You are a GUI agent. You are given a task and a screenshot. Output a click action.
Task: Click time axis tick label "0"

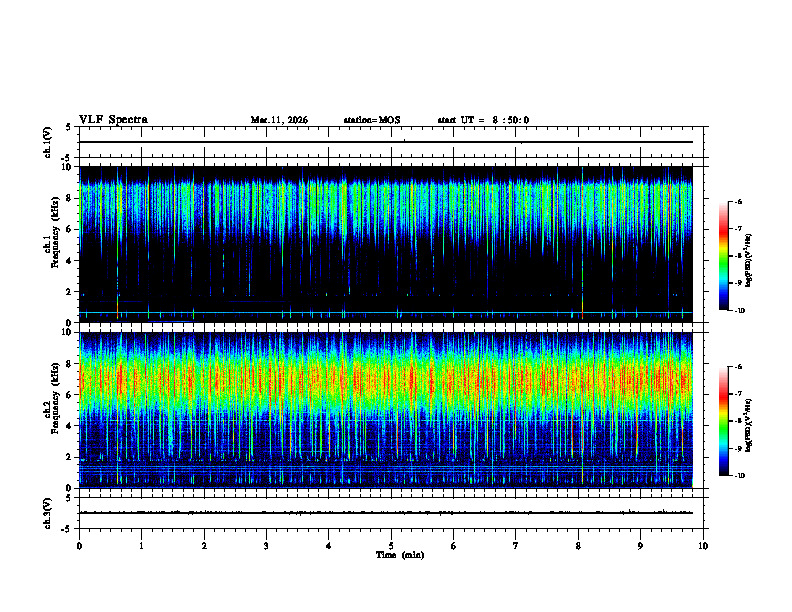[79, 546]
